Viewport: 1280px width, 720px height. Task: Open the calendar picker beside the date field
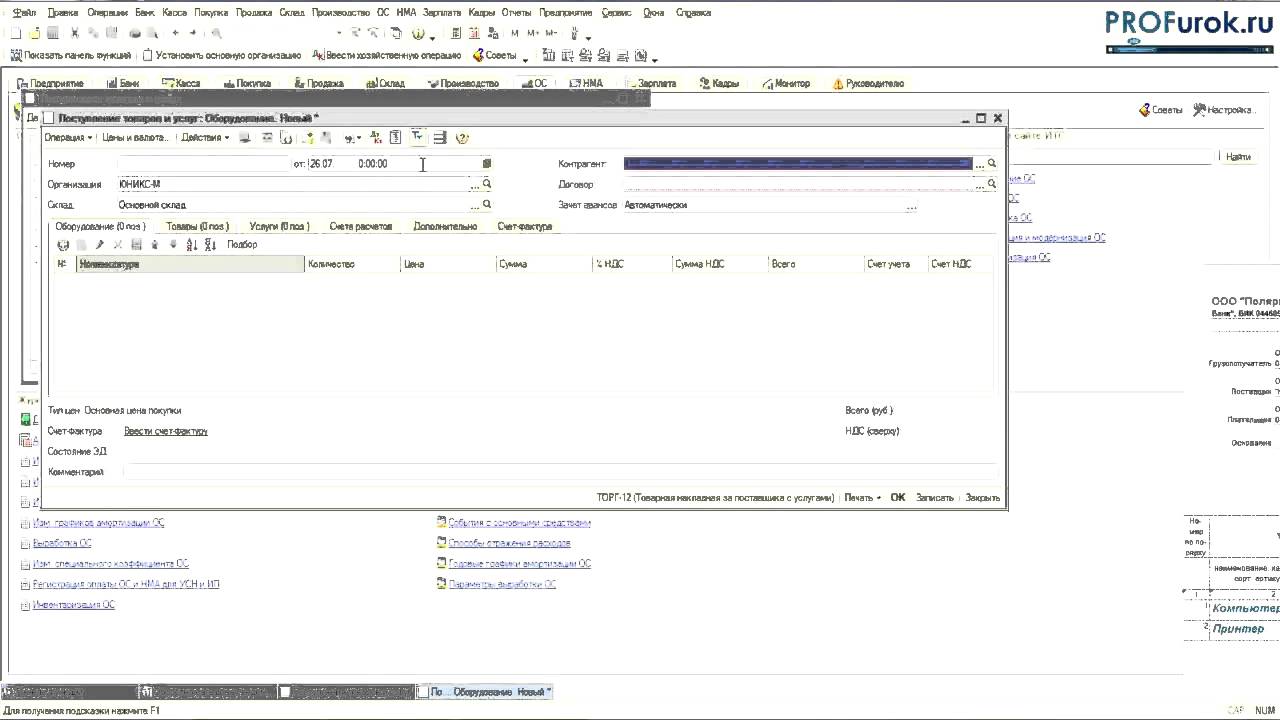tap(487, 163)
